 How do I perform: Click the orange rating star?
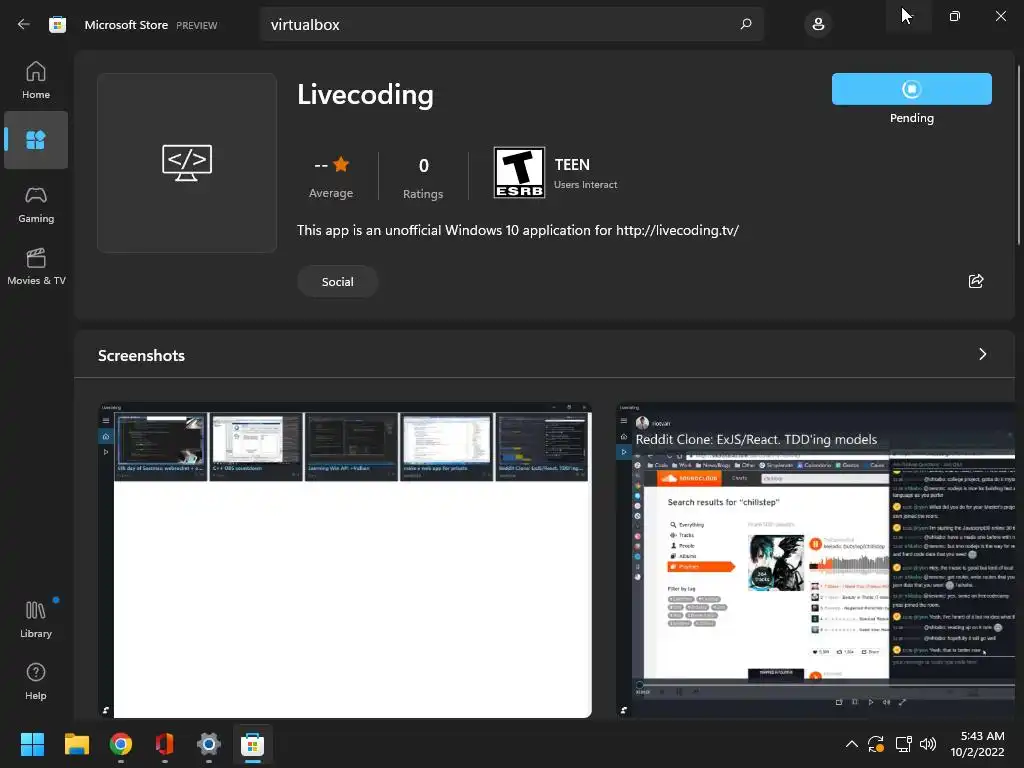point(341,165)
